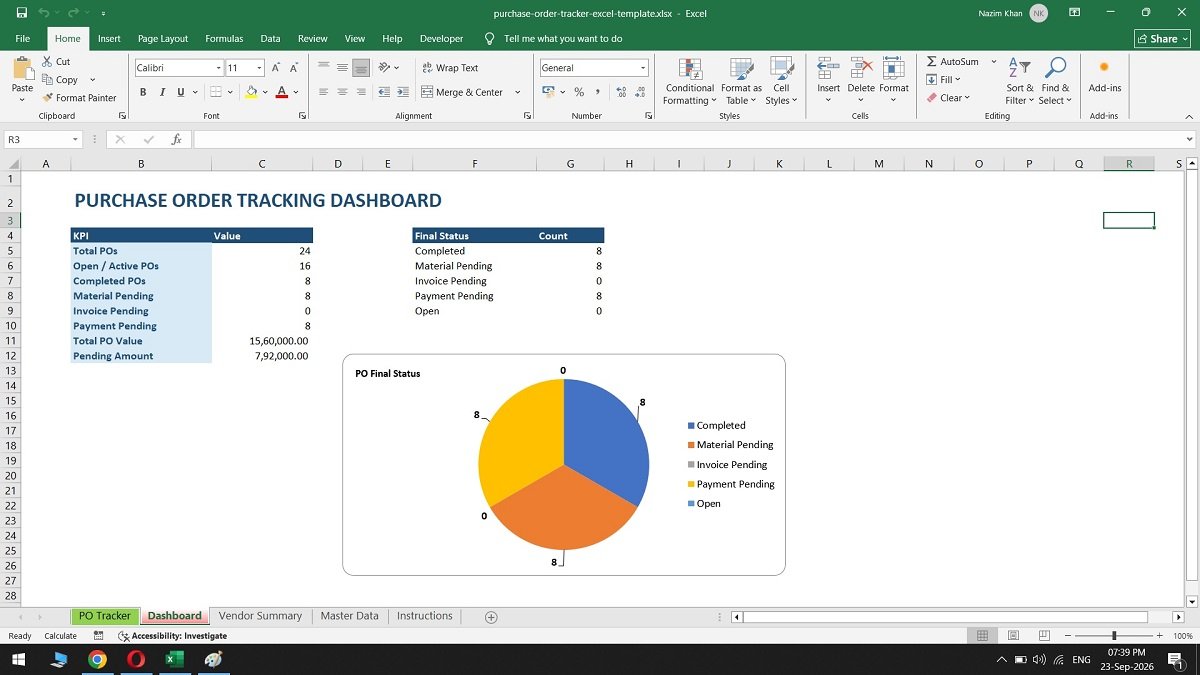Click the zoom in plus button

click(1159, 636)
